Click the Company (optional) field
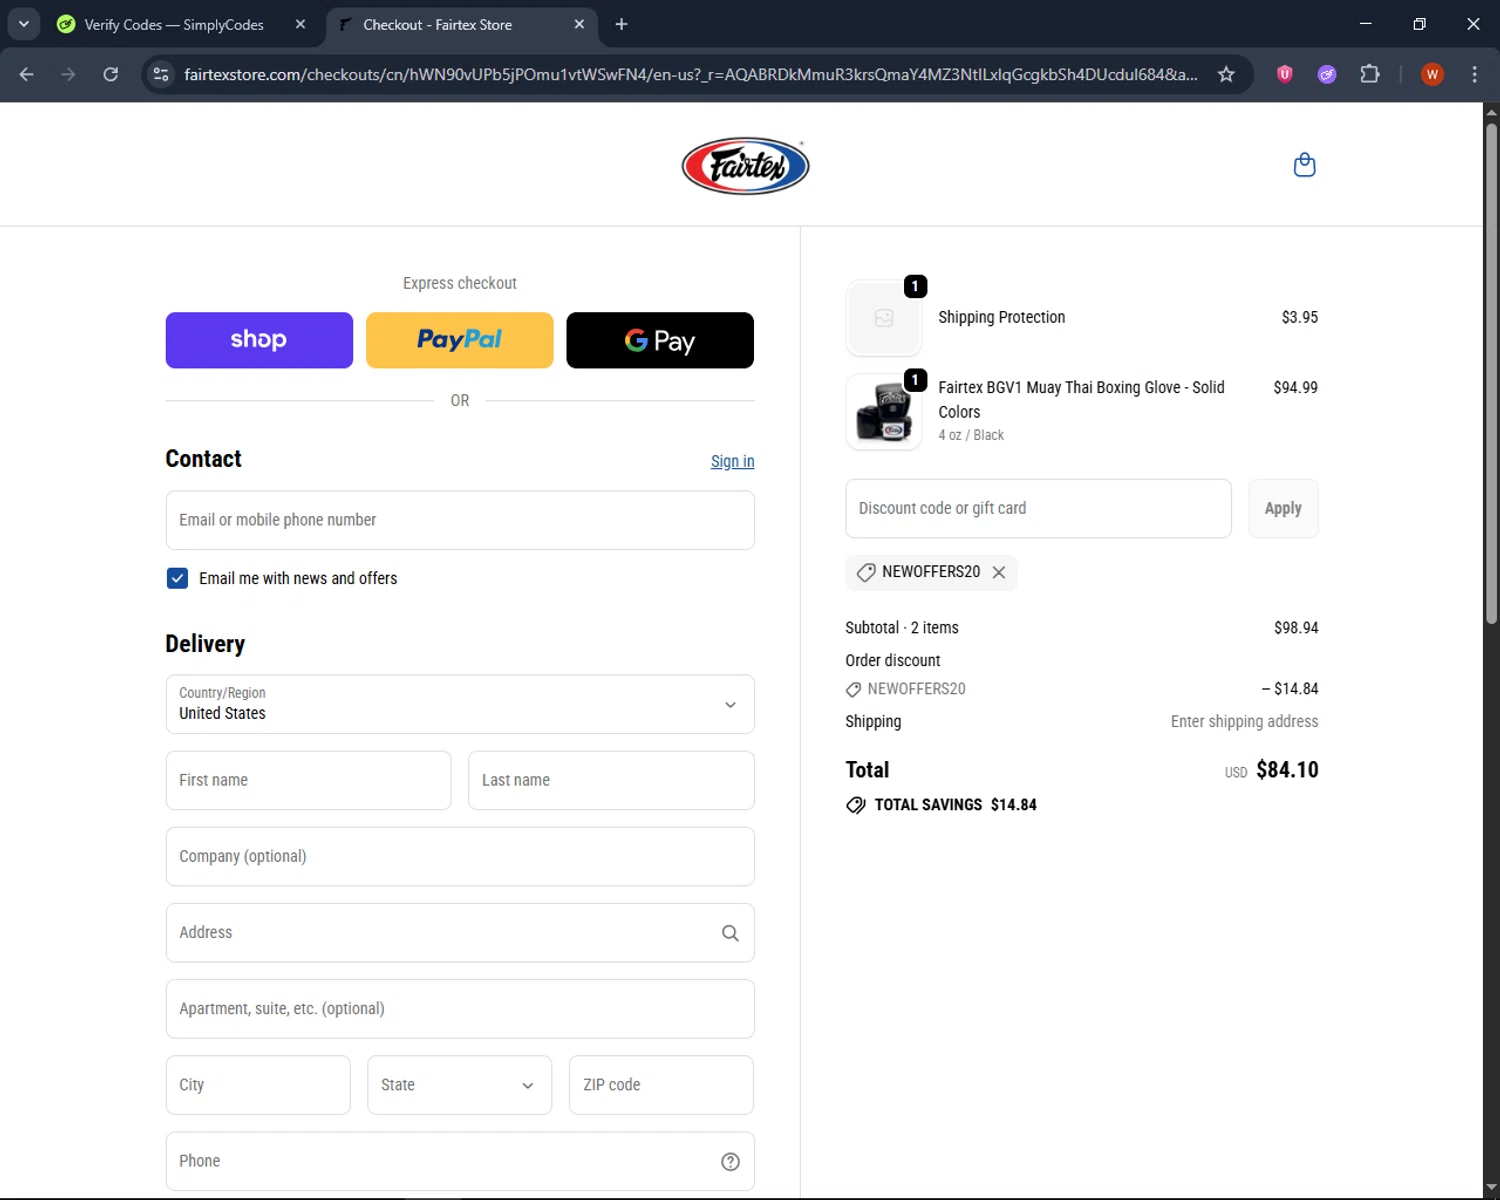Screen dimensions: 1500x1200 [460, 856]
